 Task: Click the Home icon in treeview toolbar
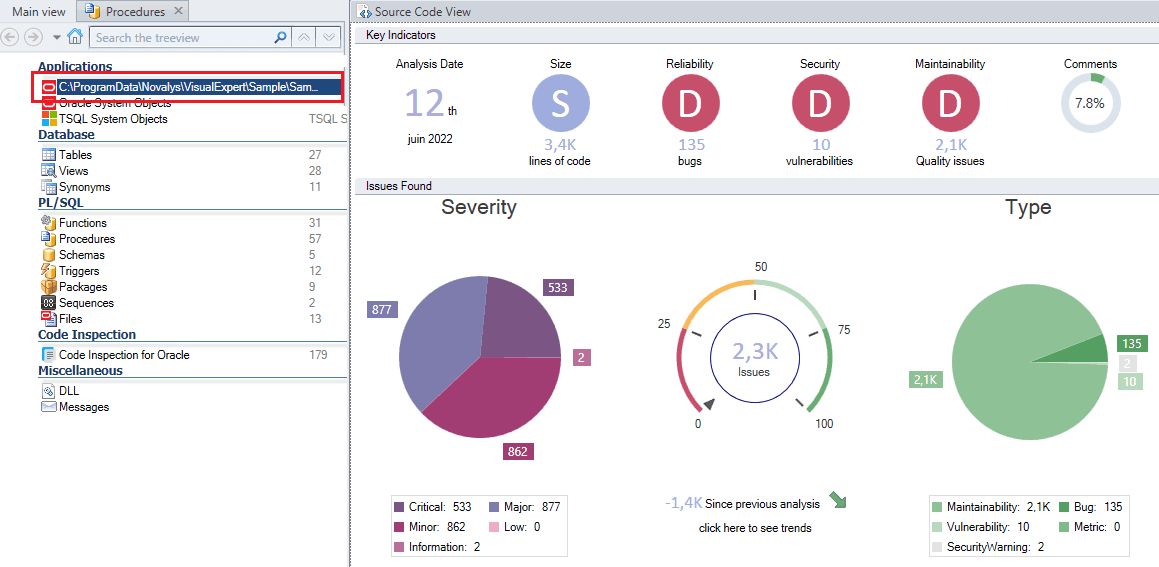75,37
